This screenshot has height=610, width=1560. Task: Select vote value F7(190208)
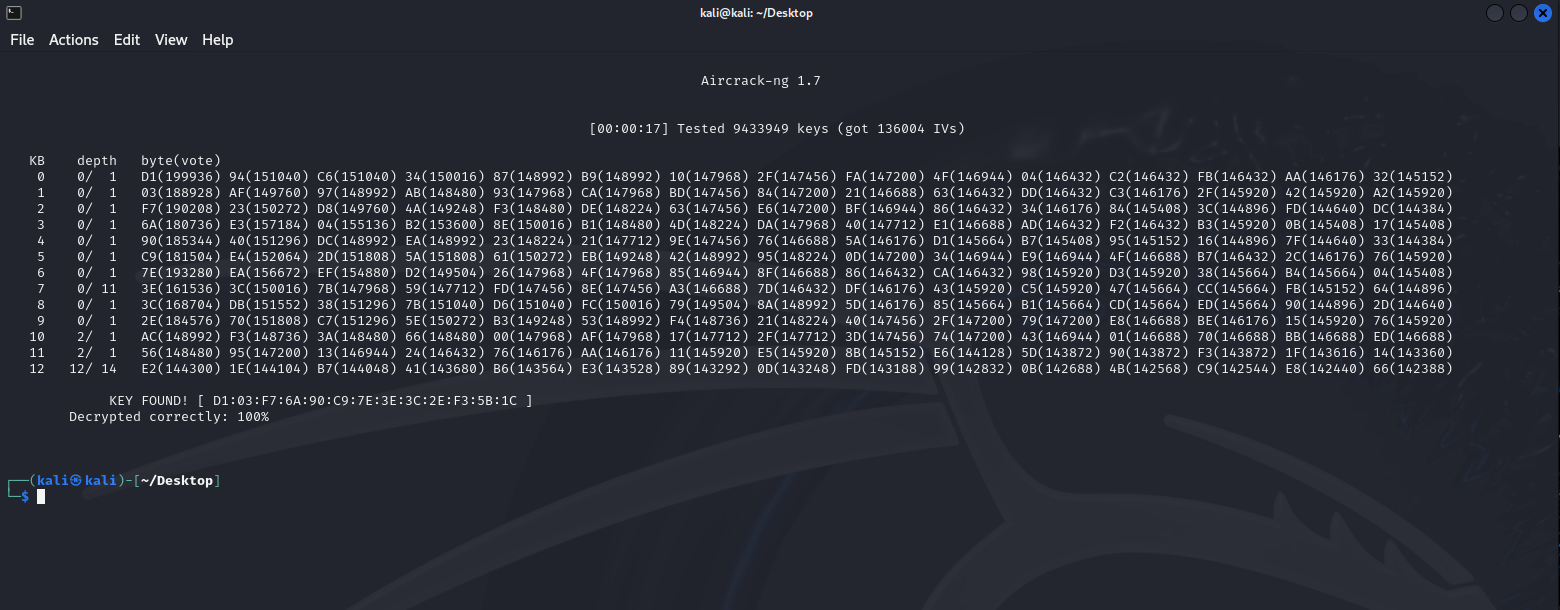(x=181, y=209)
